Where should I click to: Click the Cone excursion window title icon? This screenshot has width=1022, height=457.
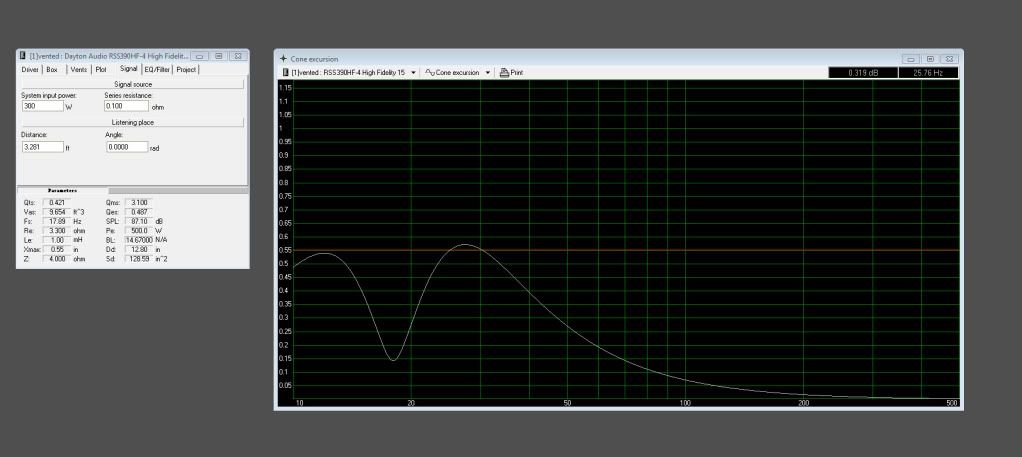284,59
